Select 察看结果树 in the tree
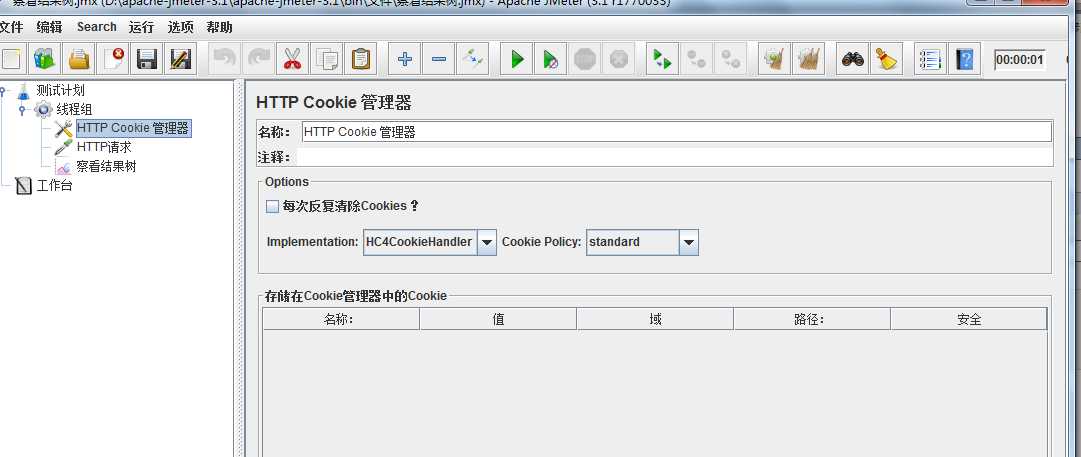 pyautogui.click(x=106, y=166)
